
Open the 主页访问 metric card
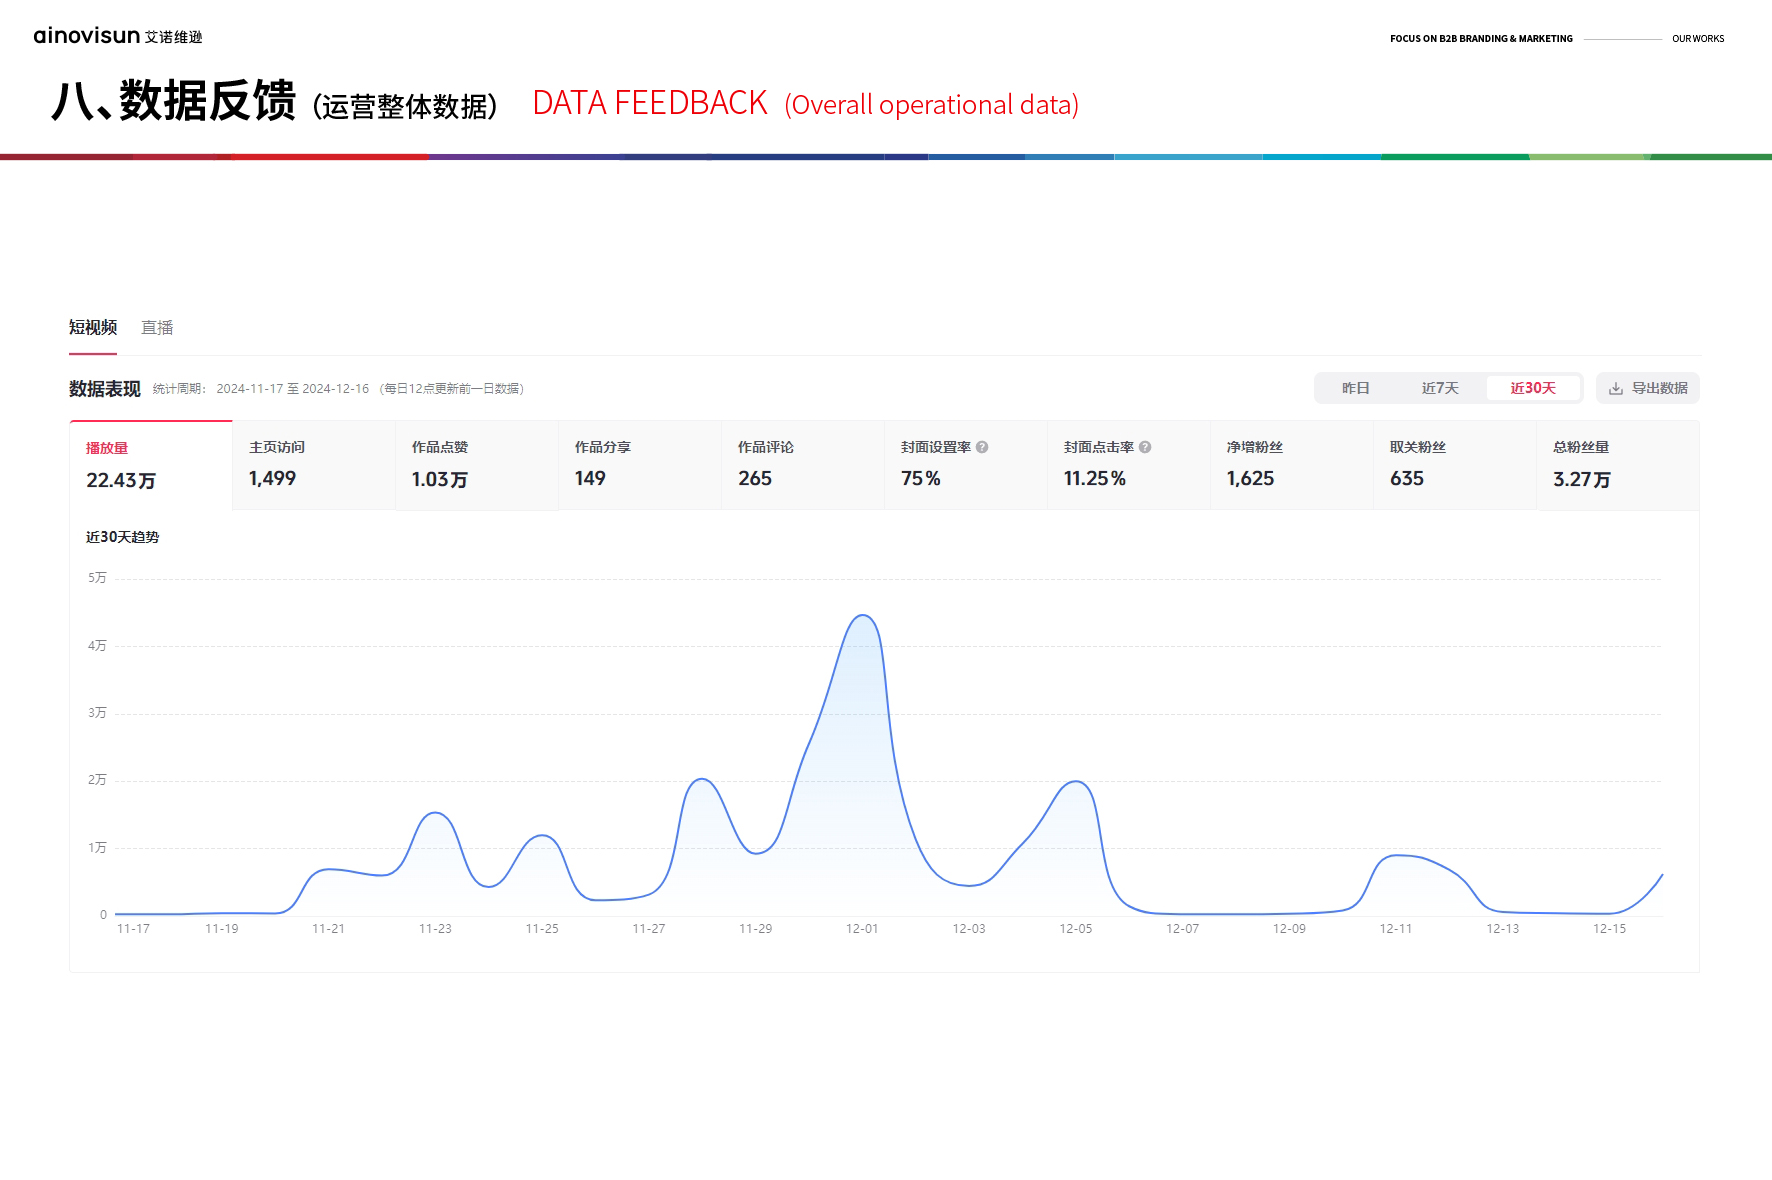pos(314,465)
